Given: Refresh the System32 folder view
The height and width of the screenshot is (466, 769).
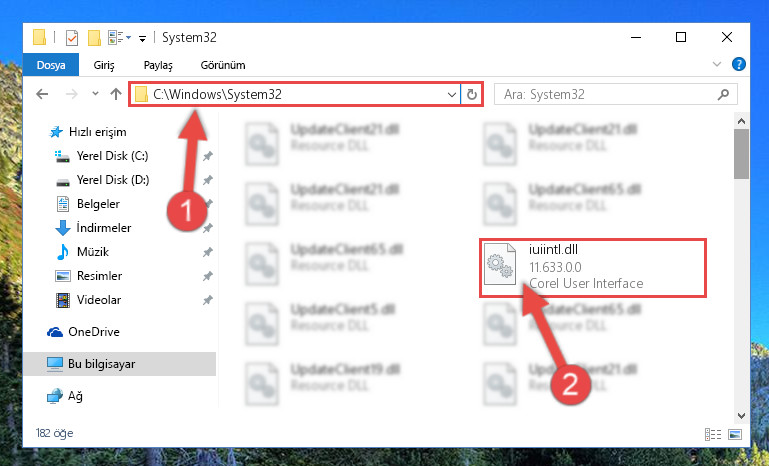Looking at the screenshot, I should (x=471, y=94).
